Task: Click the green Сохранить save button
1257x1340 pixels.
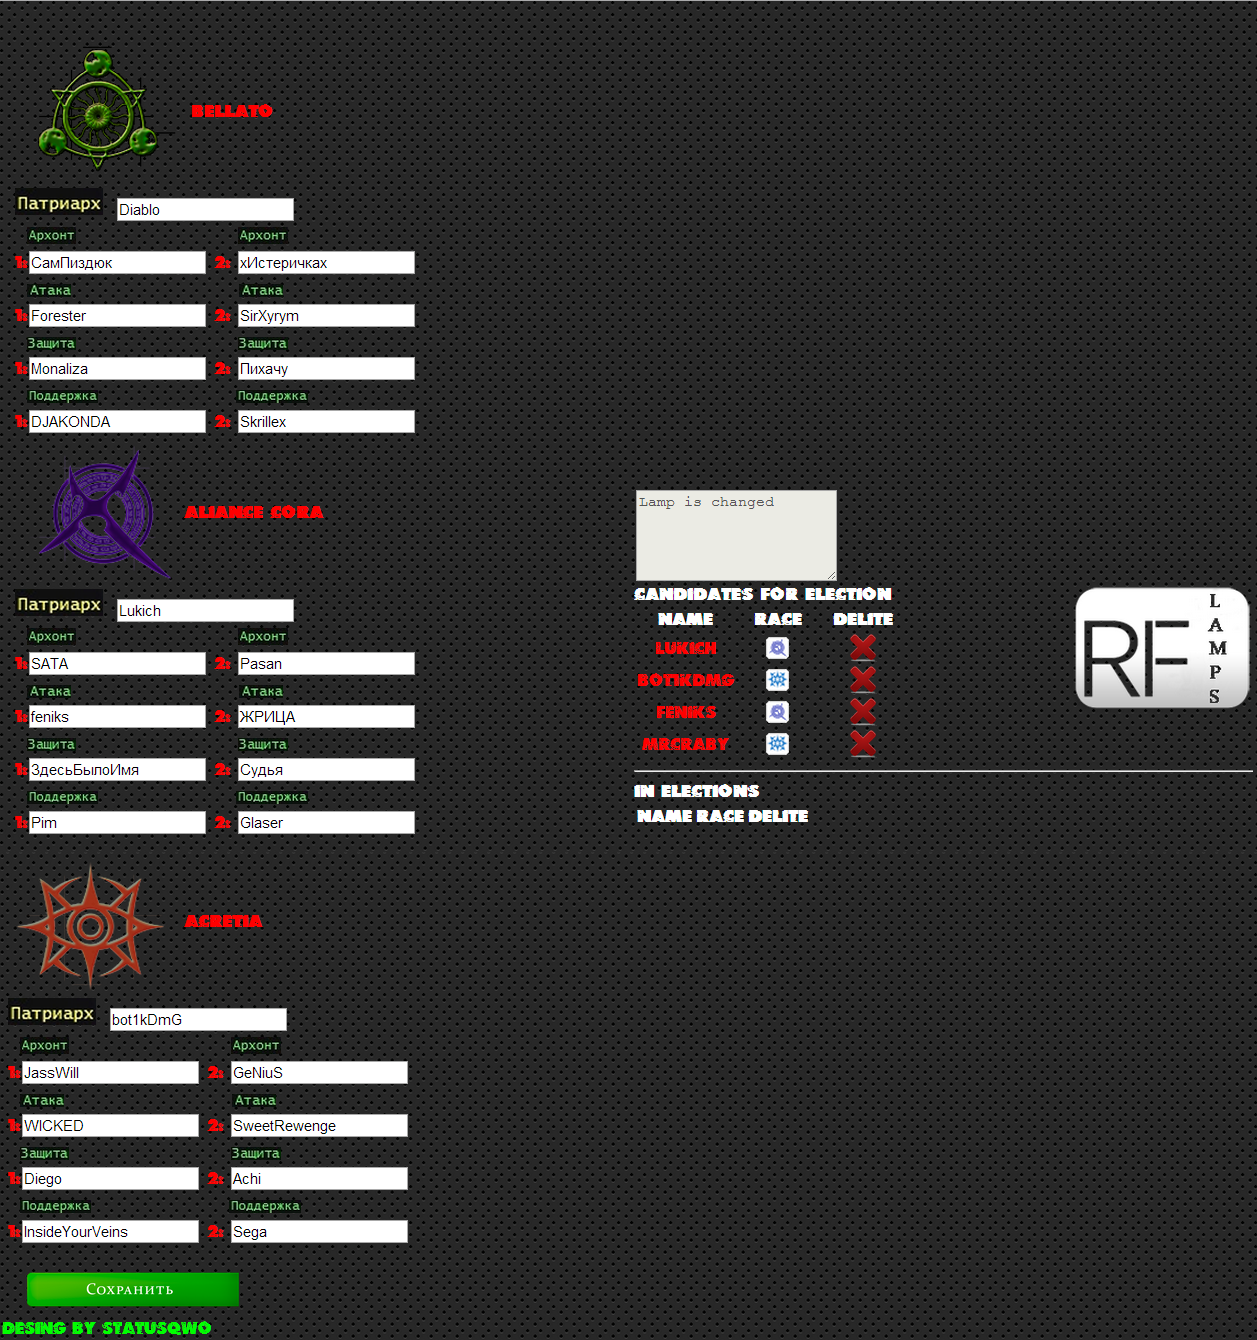Action: [133, 1289]
